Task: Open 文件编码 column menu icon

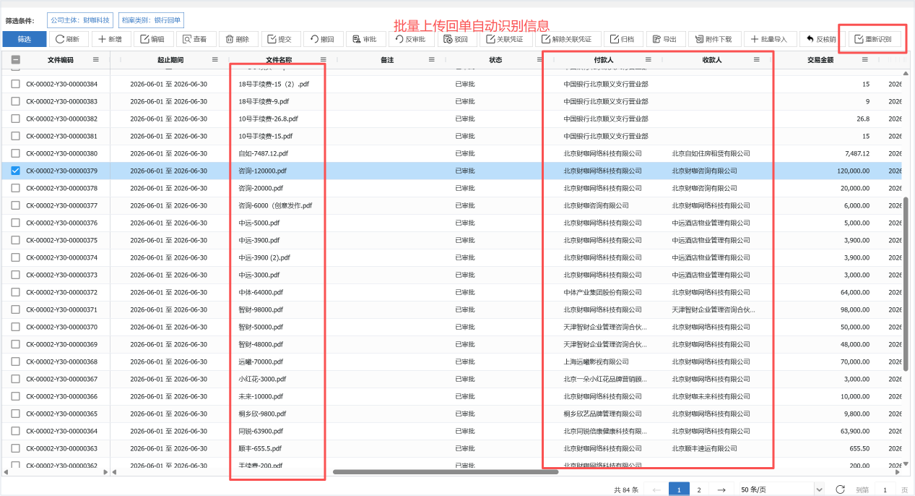Action: click(96, 60)
